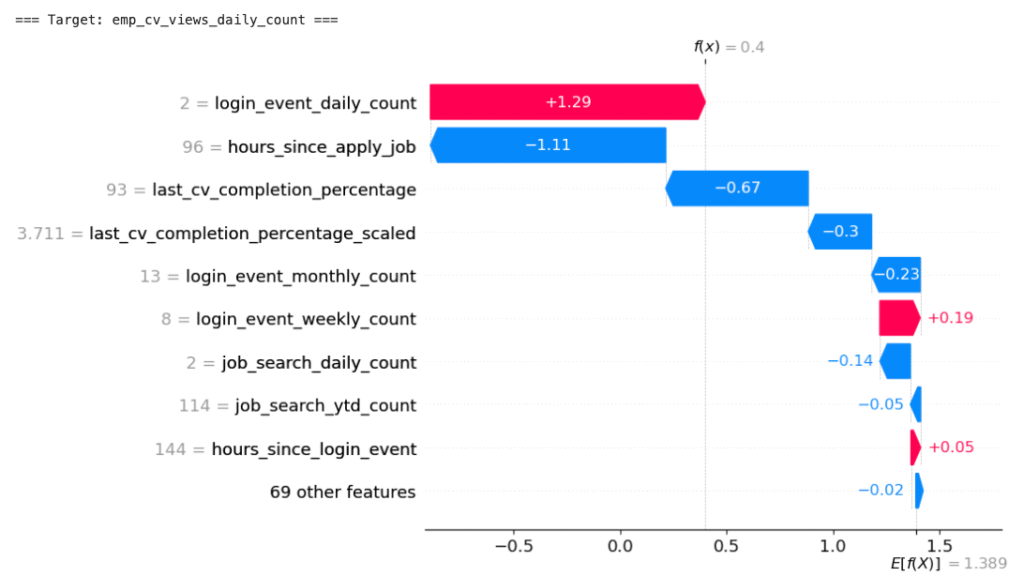Viewport: 1024px width, 576px height.
Task: Click the f(x) = 0.4 annotation
Action: (729, 47)
